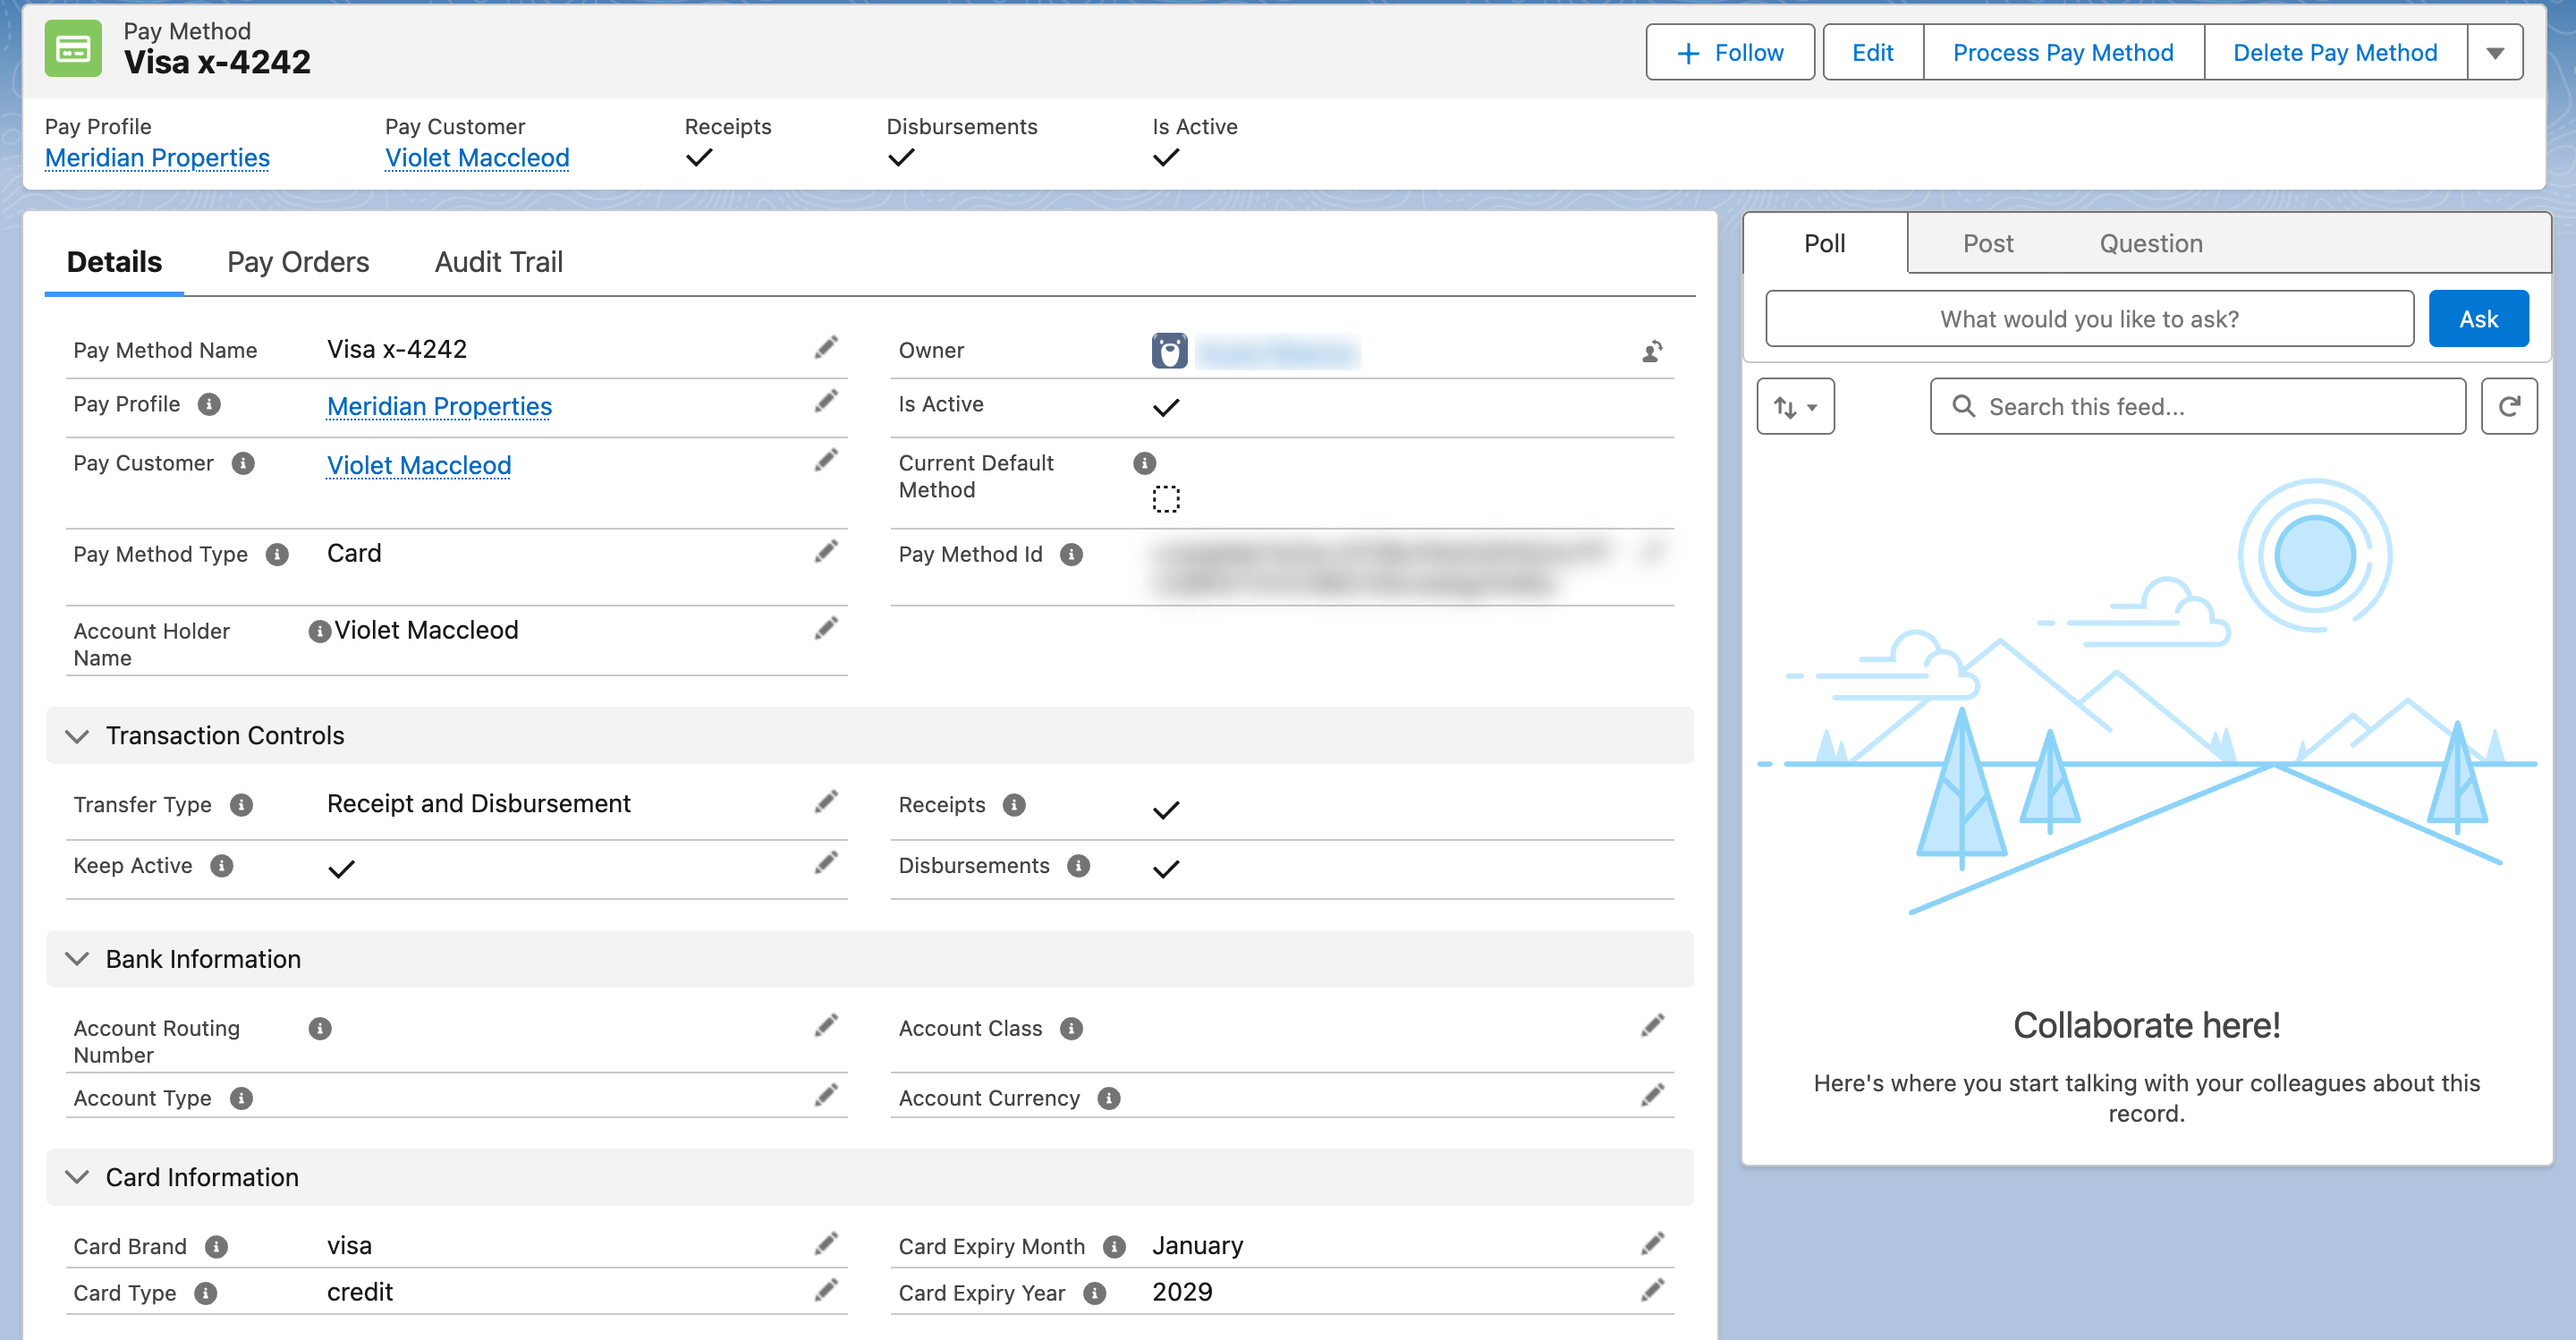
Task: Edit Pay Customer pencil icon
Action: tap(826, 461)
